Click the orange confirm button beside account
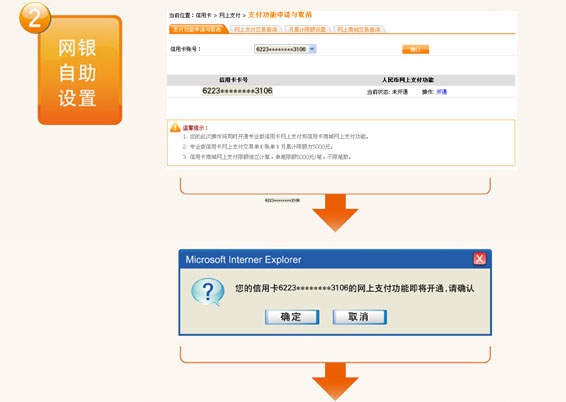566x402 pixels. pos(415,49)
